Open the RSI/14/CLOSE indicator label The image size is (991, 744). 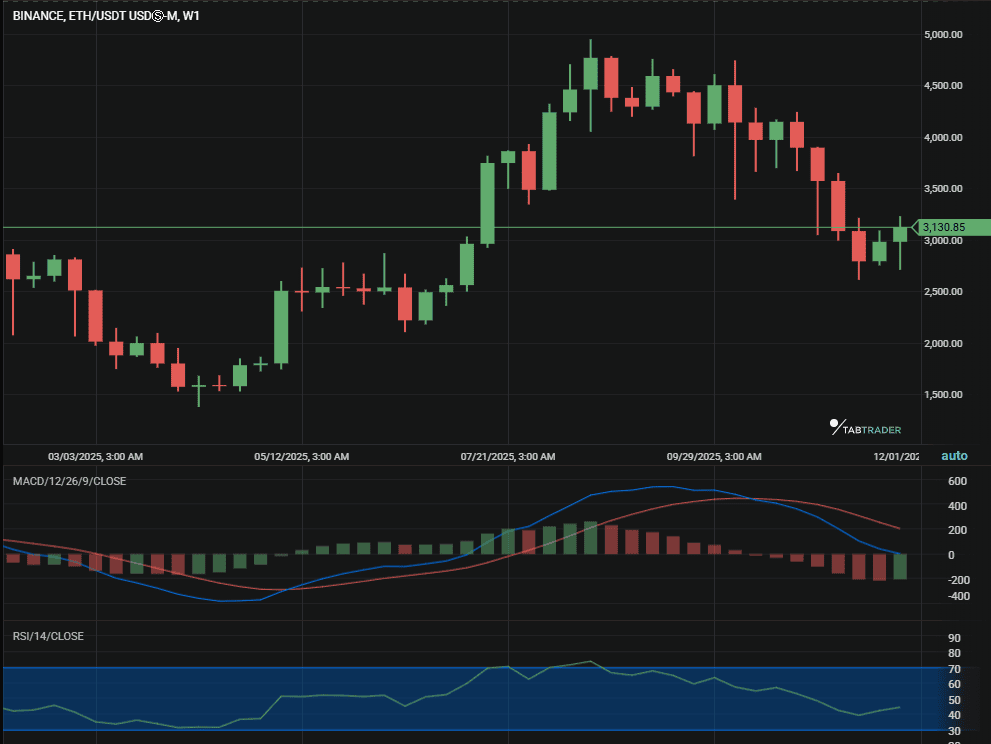click(48, 636)
